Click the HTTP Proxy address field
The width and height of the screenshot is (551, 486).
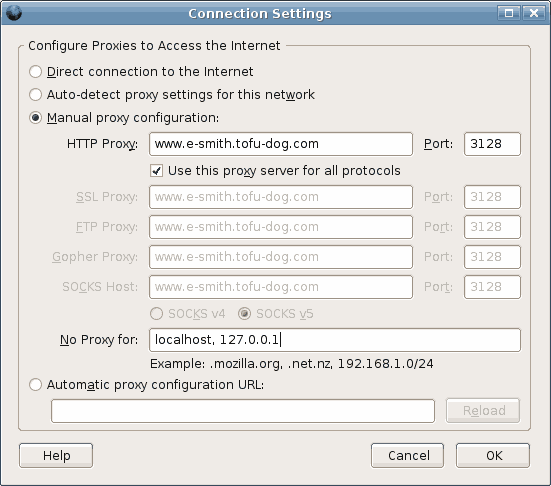pyautogui.click(x=281, y=144)
